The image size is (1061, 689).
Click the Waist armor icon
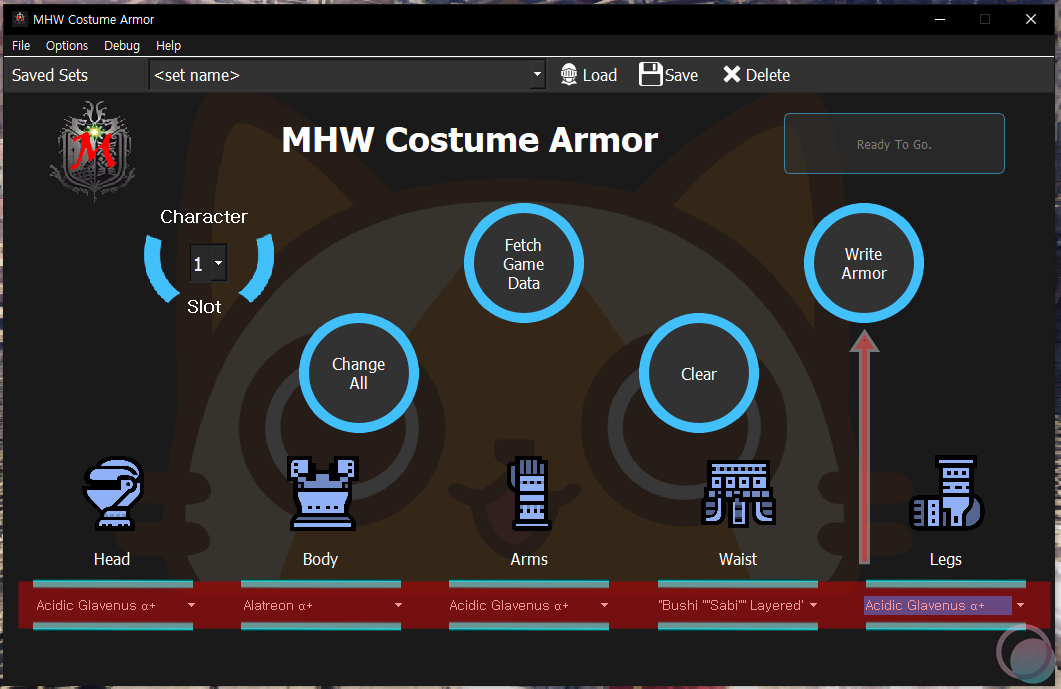point(738,493)
